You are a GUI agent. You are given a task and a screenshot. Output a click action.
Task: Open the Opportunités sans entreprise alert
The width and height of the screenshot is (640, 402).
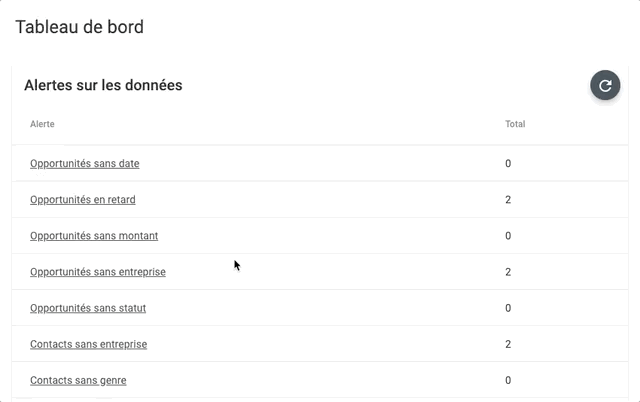click(98, 272)
